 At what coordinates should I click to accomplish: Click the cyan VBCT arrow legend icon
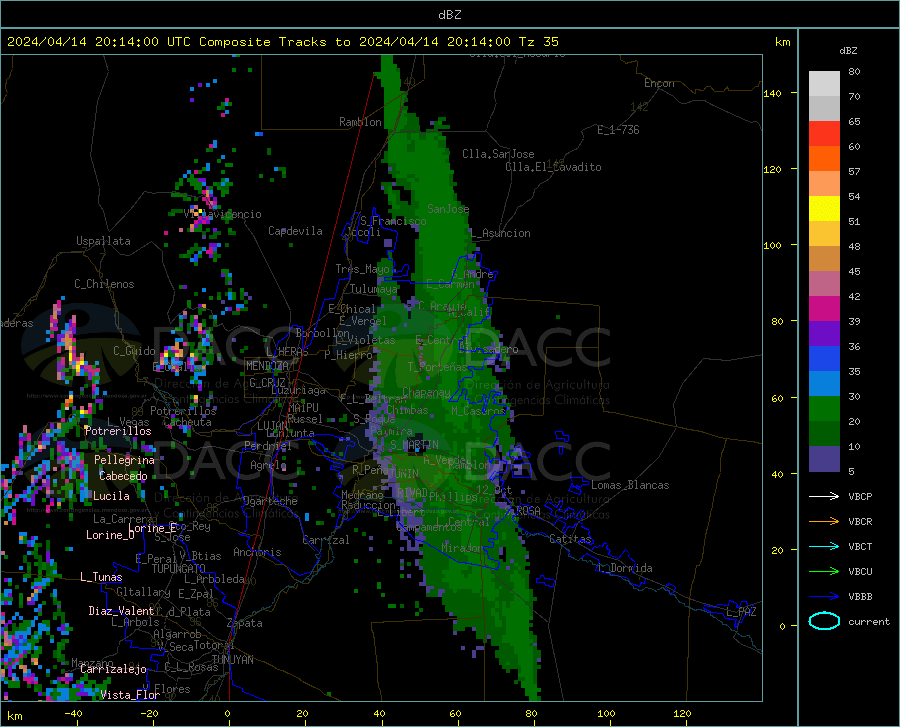tap(824, 546)
